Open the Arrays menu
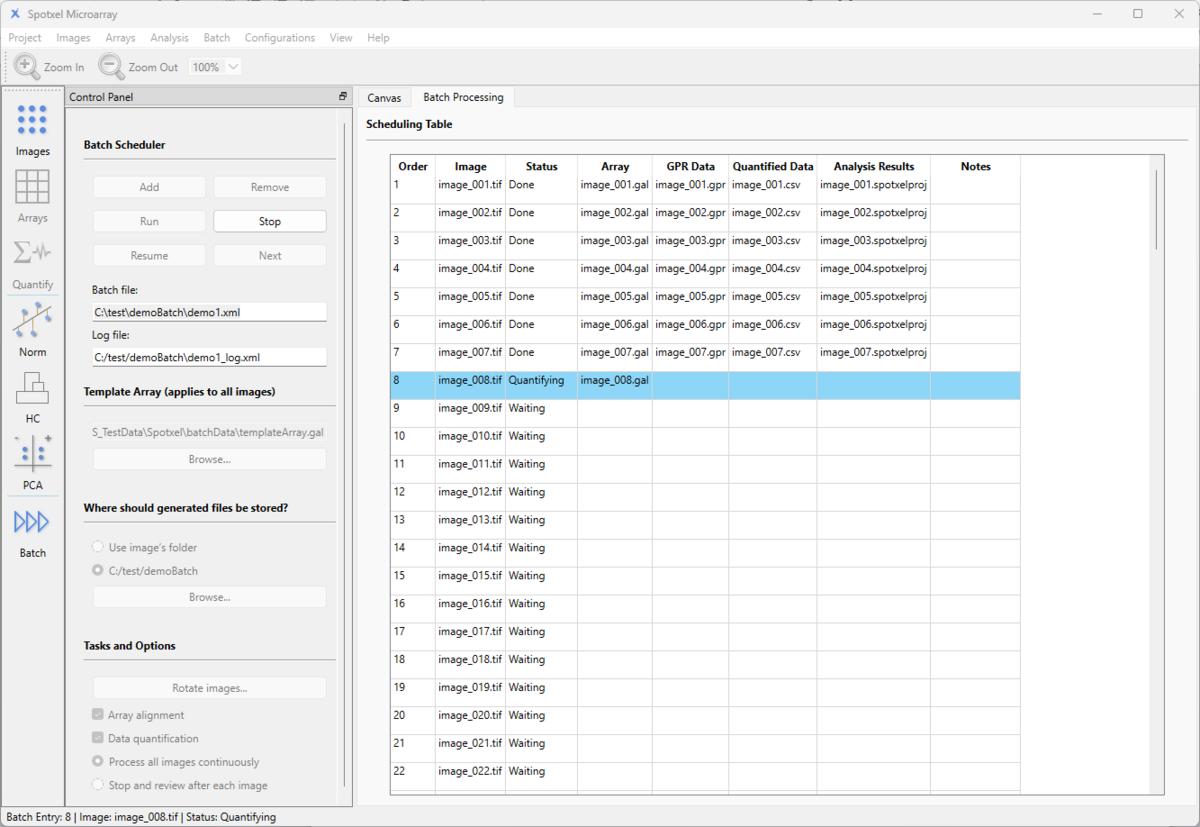 point(120,38)
